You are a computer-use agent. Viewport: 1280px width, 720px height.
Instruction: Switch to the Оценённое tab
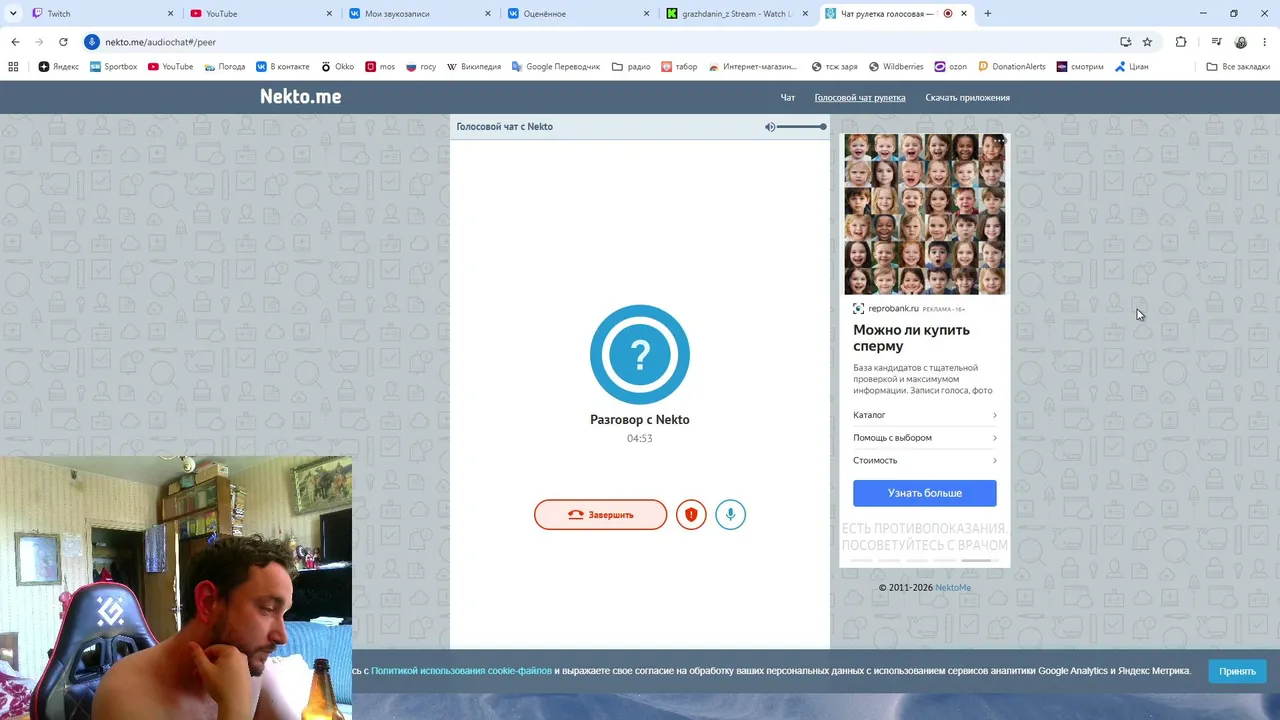579,14
